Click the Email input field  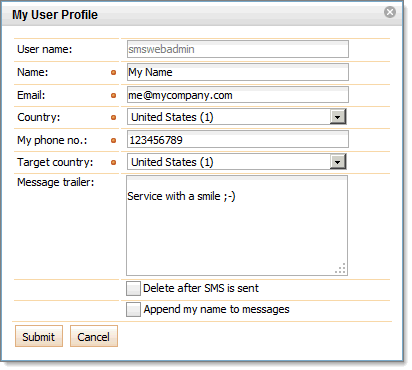coord(238,95)
